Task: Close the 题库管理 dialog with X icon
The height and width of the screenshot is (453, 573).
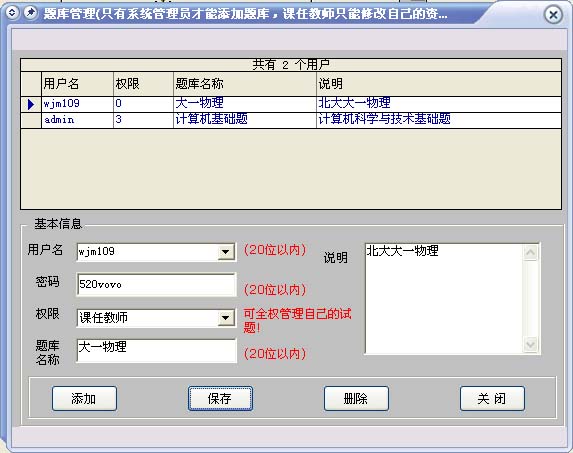Action: pos(553,15)
